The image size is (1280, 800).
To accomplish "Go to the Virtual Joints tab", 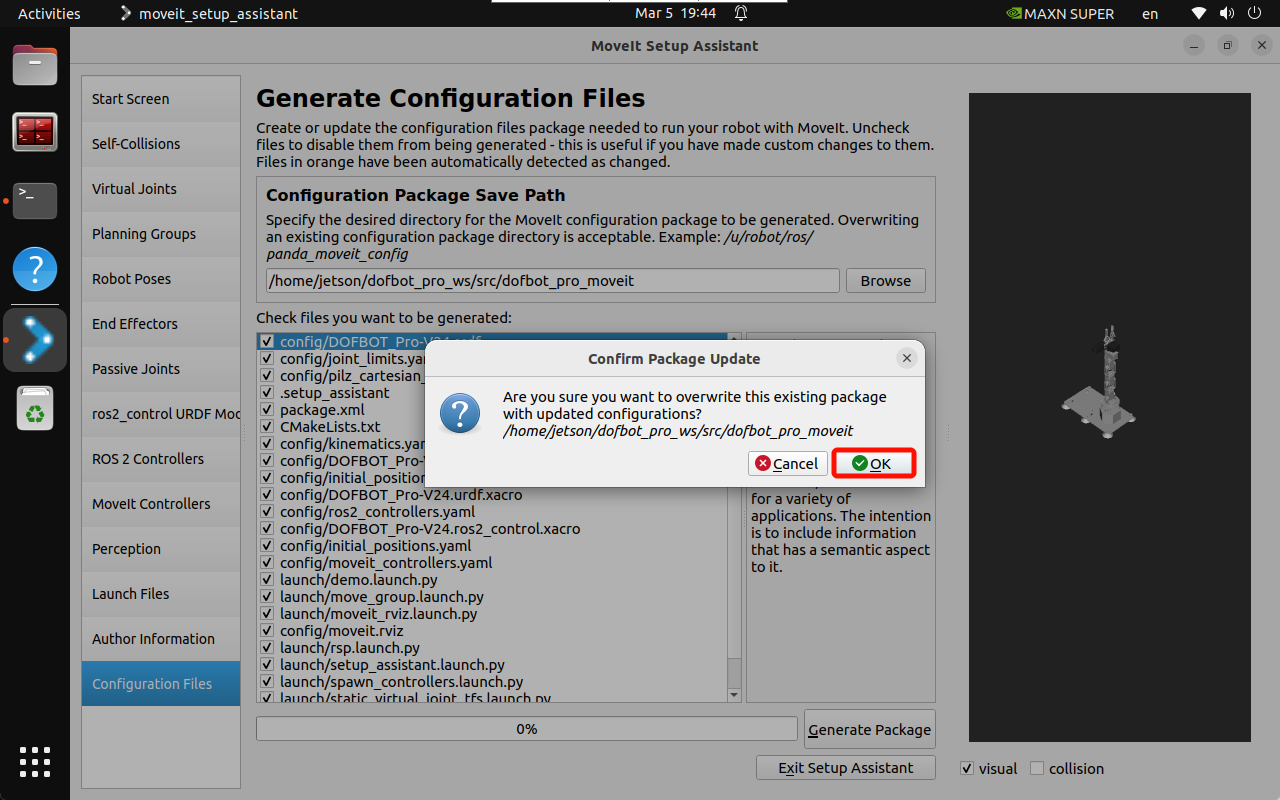I will (x=161, y=189).
